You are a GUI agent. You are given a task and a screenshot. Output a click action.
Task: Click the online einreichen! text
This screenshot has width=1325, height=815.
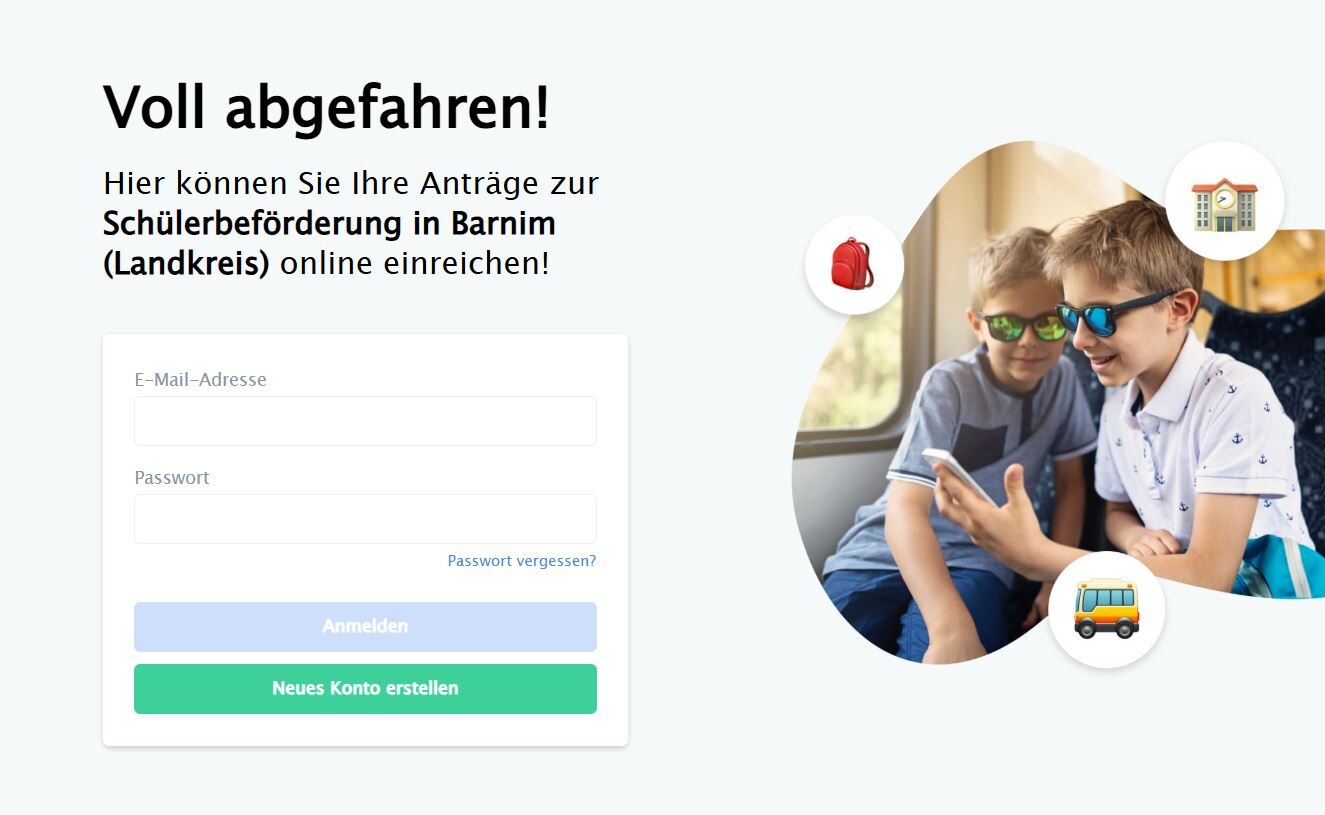point(415,264)
